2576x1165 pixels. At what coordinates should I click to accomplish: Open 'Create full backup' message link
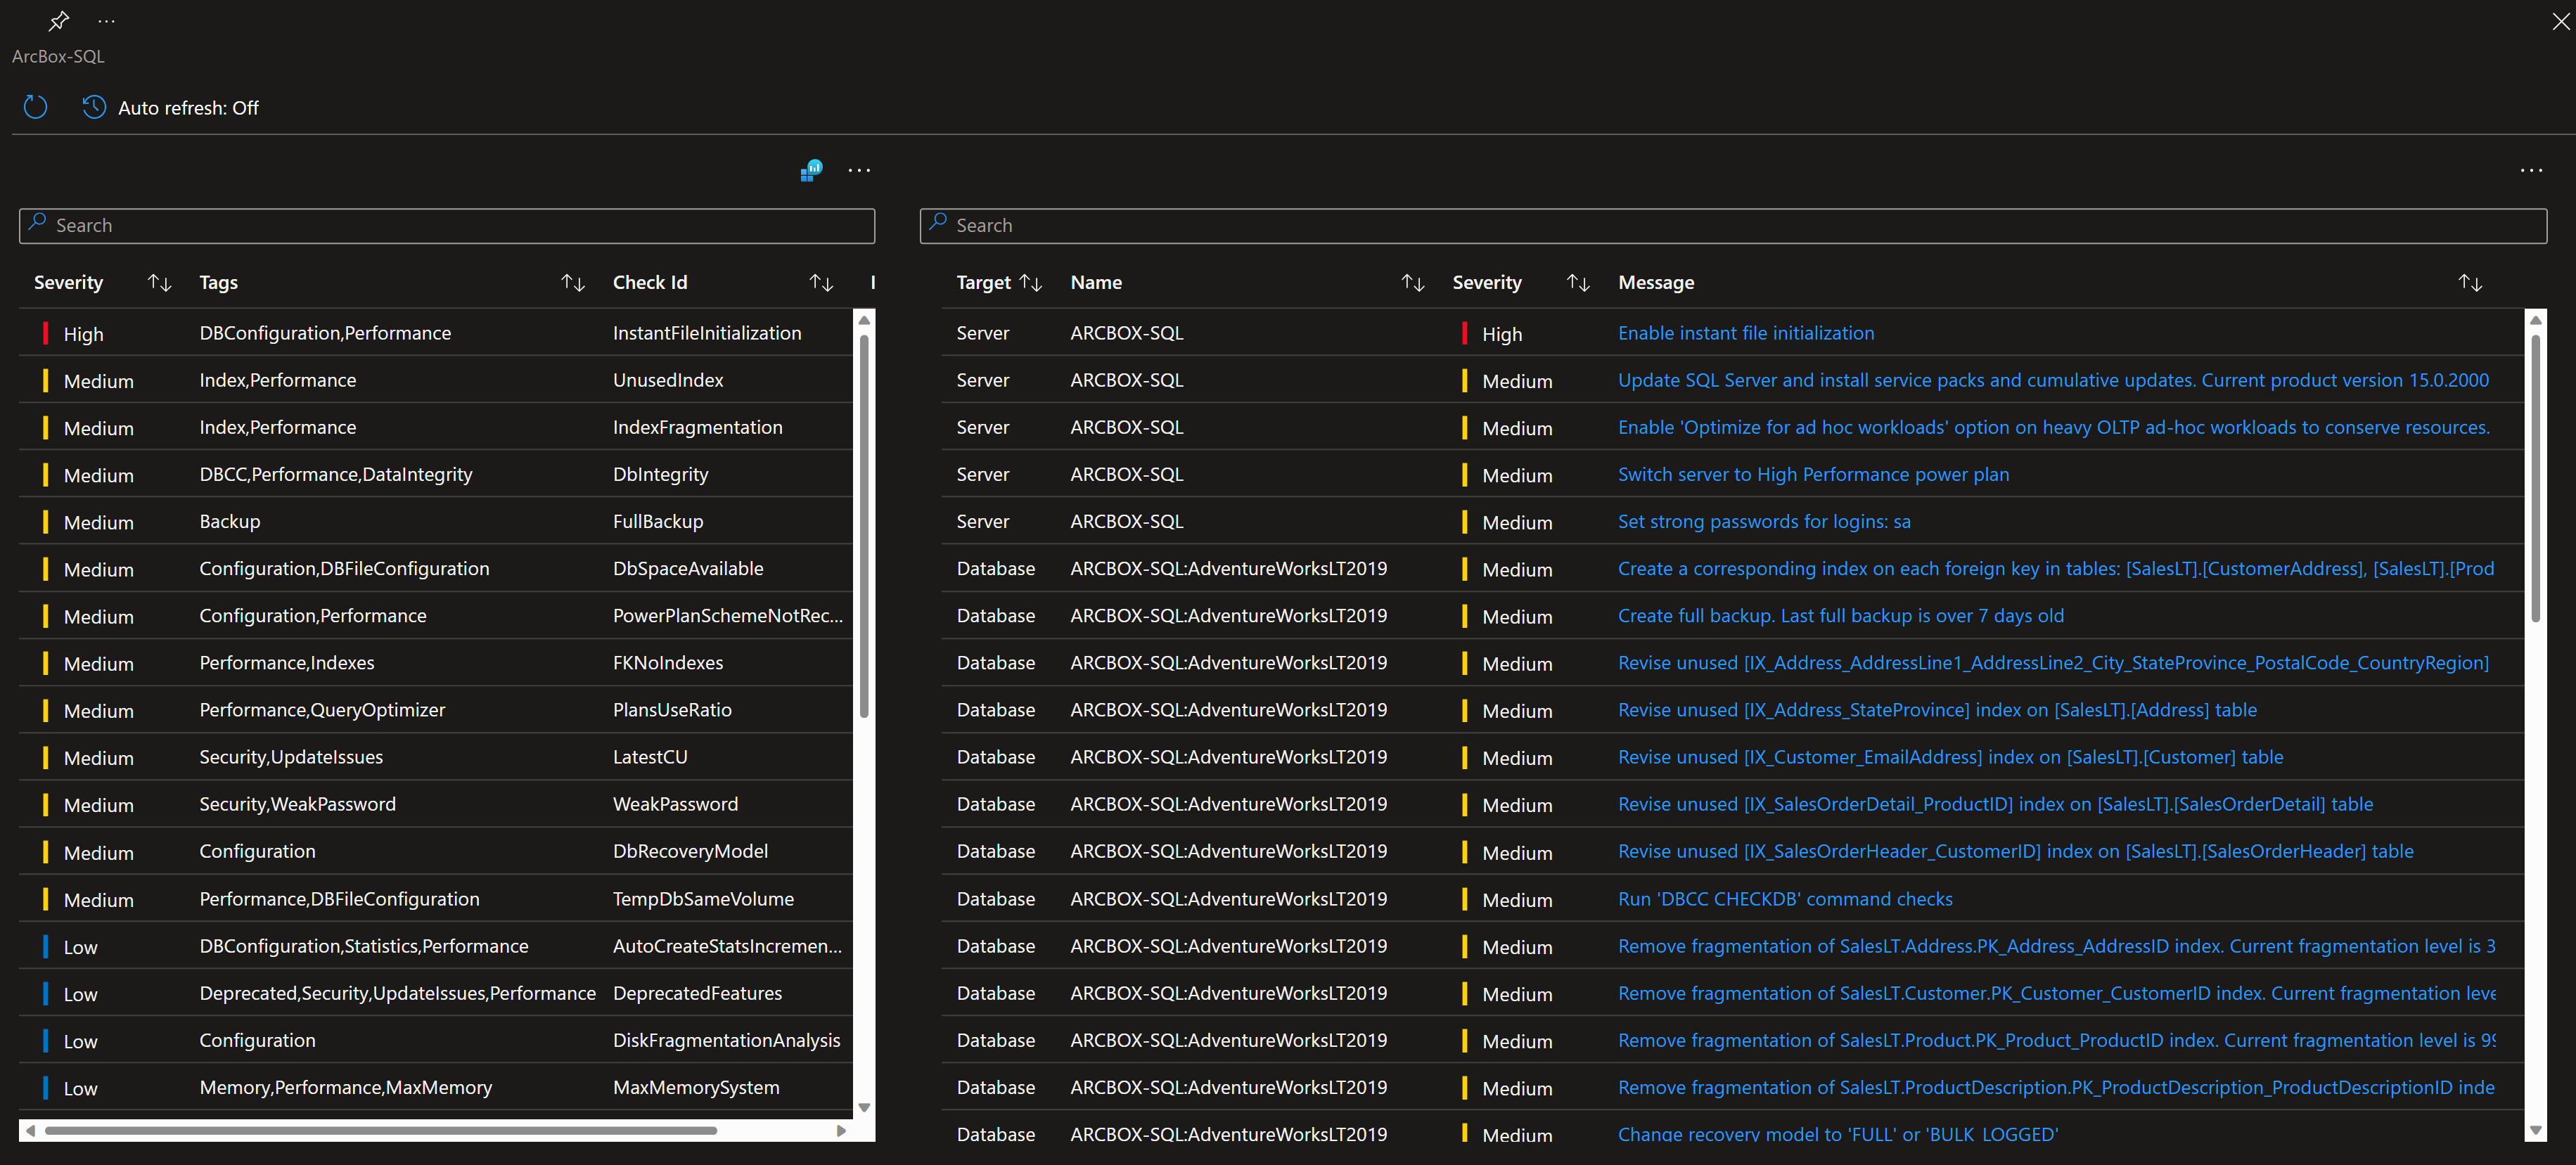pyautogui.click(x=1841, y=616)
